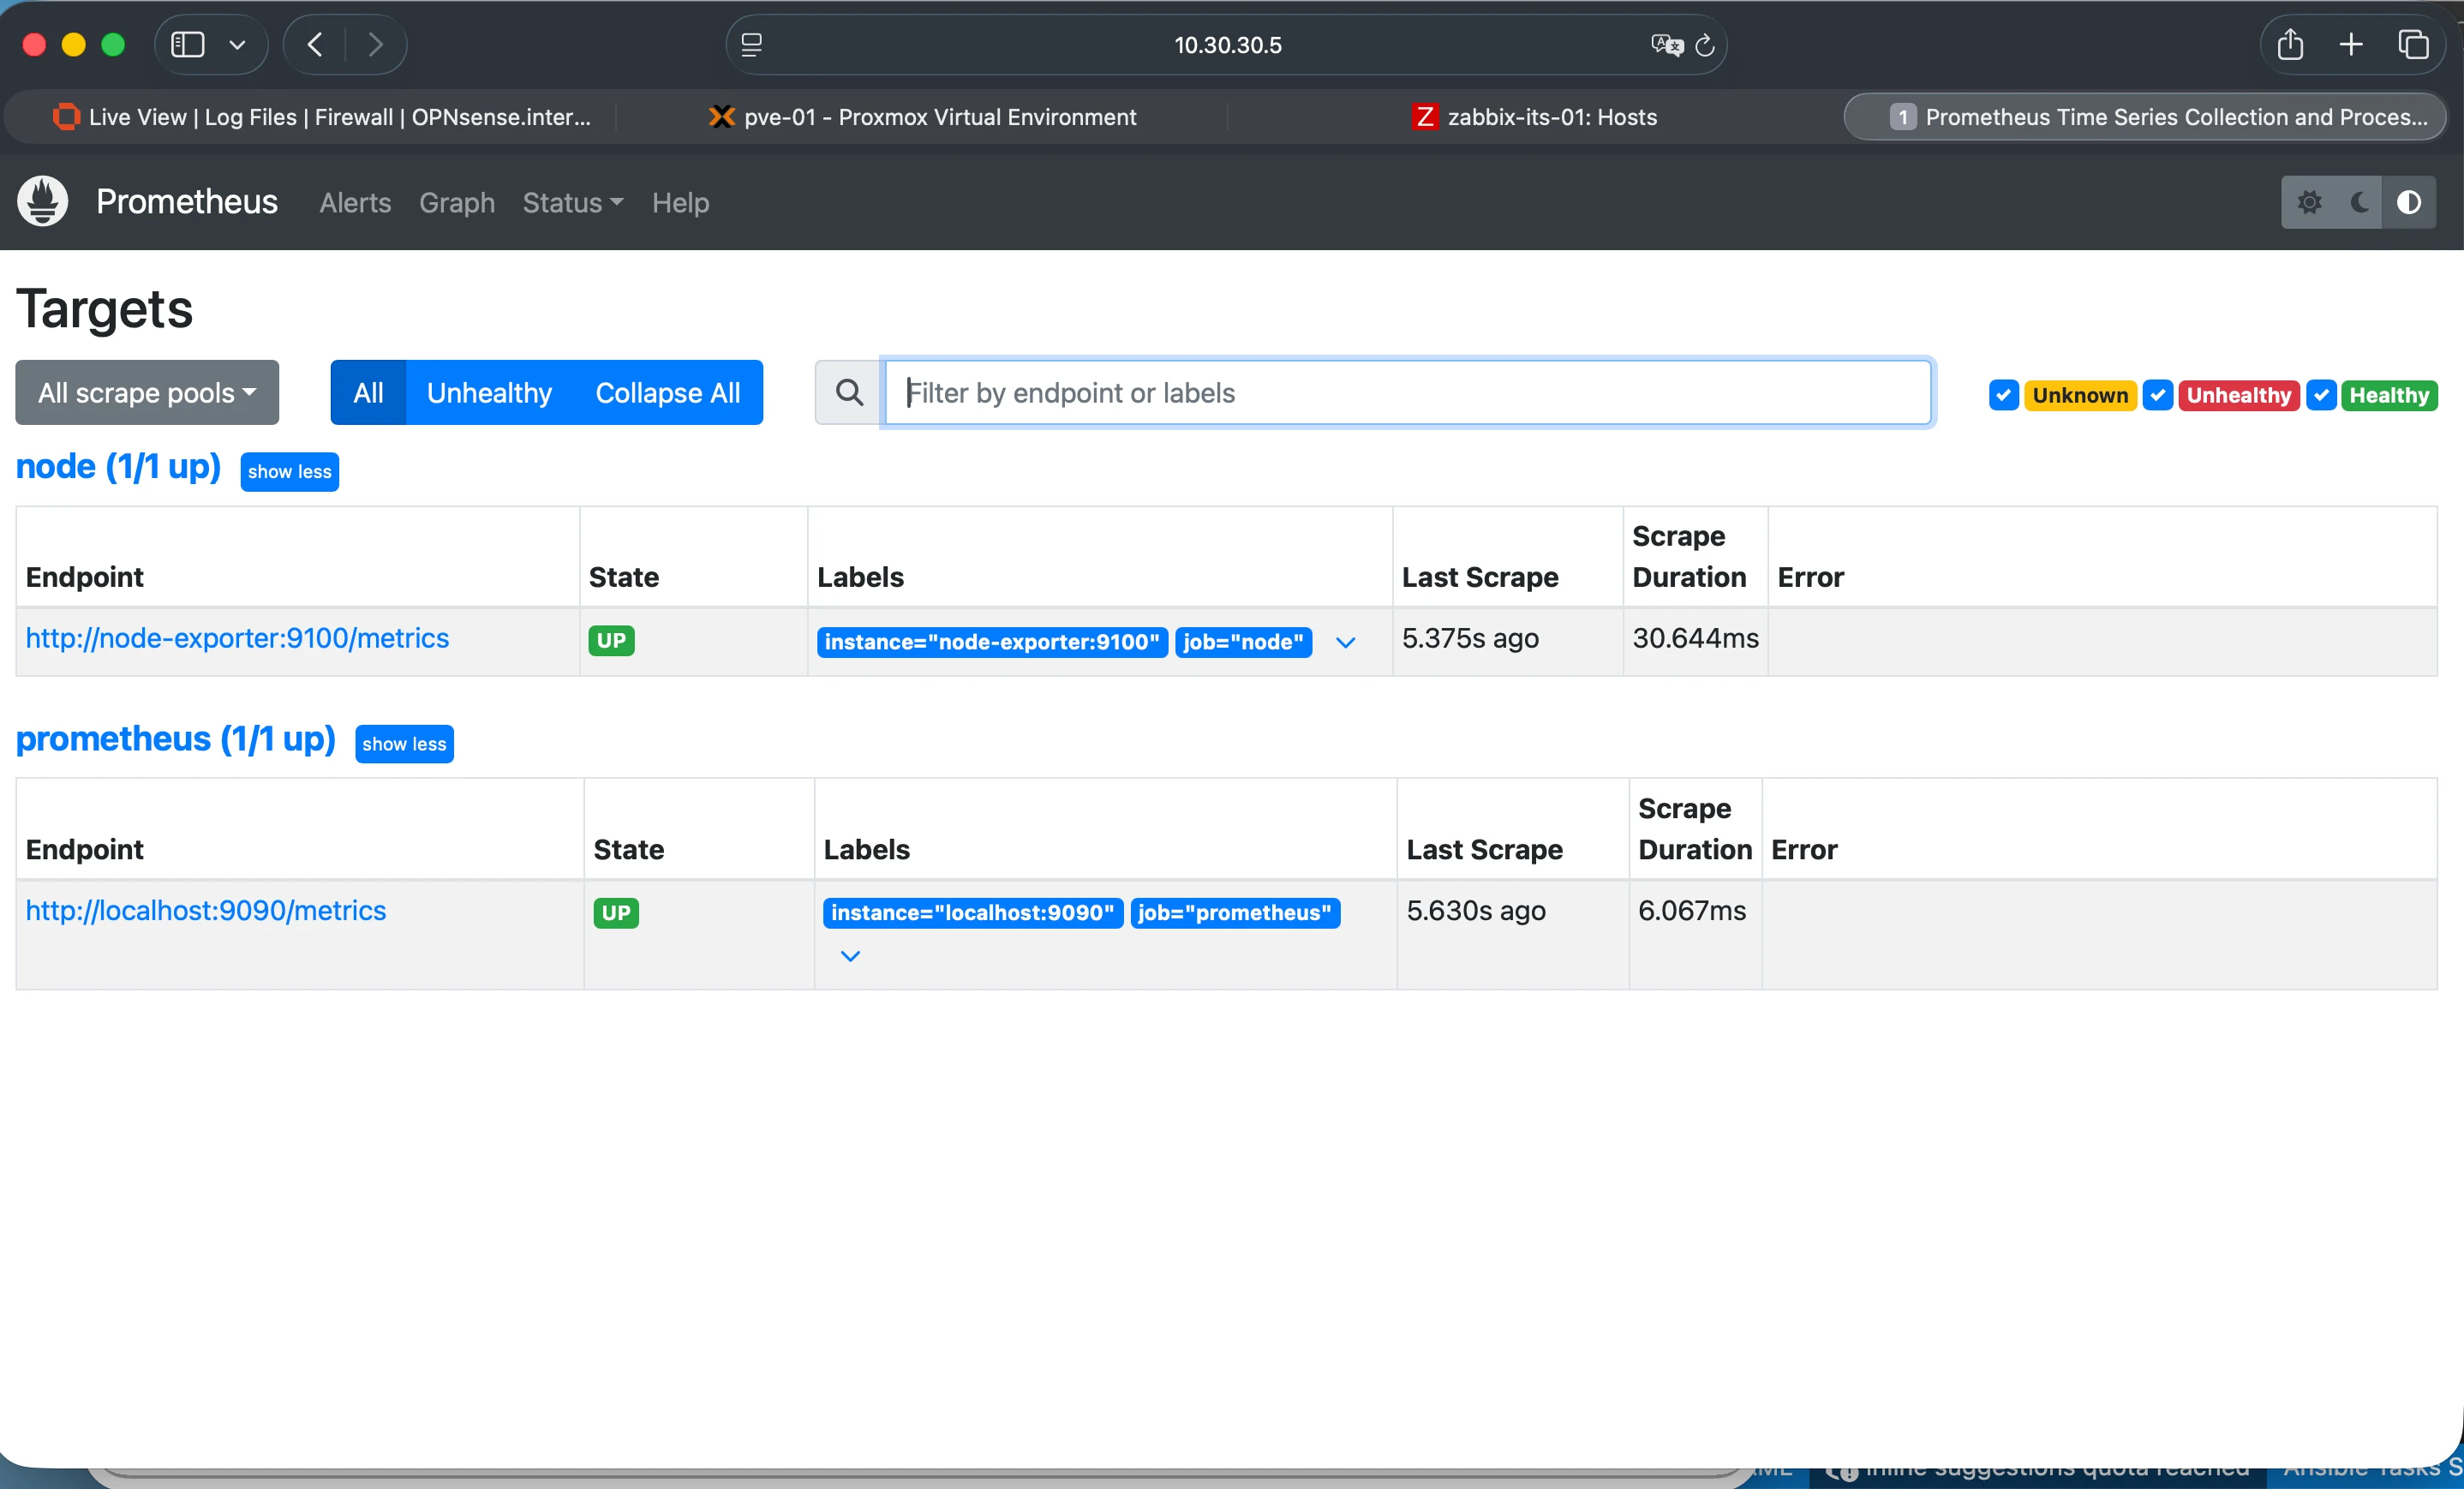Uncheck the Unknown state checkbox

coord(2003,395)
